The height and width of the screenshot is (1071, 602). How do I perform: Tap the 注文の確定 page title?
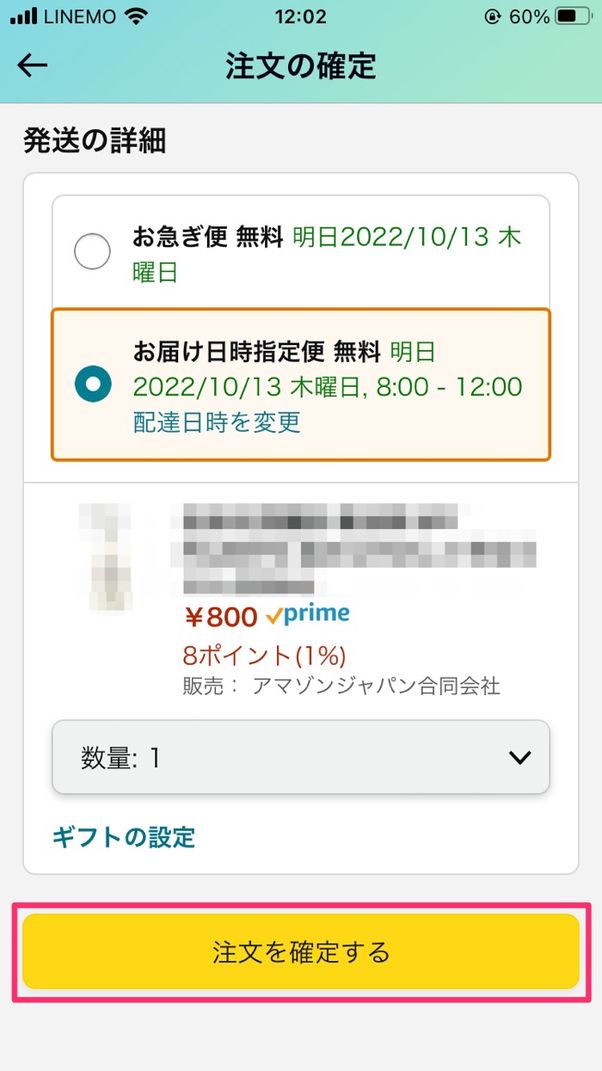[301, 66]
